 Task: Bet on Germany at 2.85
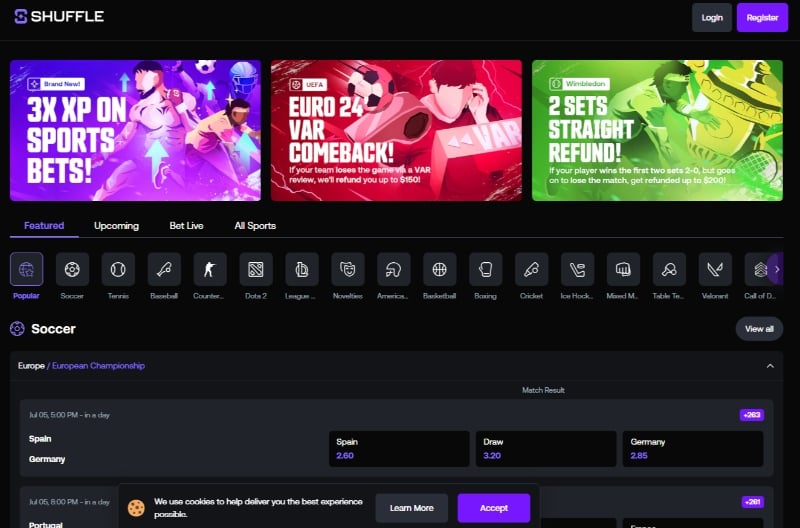pos(693,449)
